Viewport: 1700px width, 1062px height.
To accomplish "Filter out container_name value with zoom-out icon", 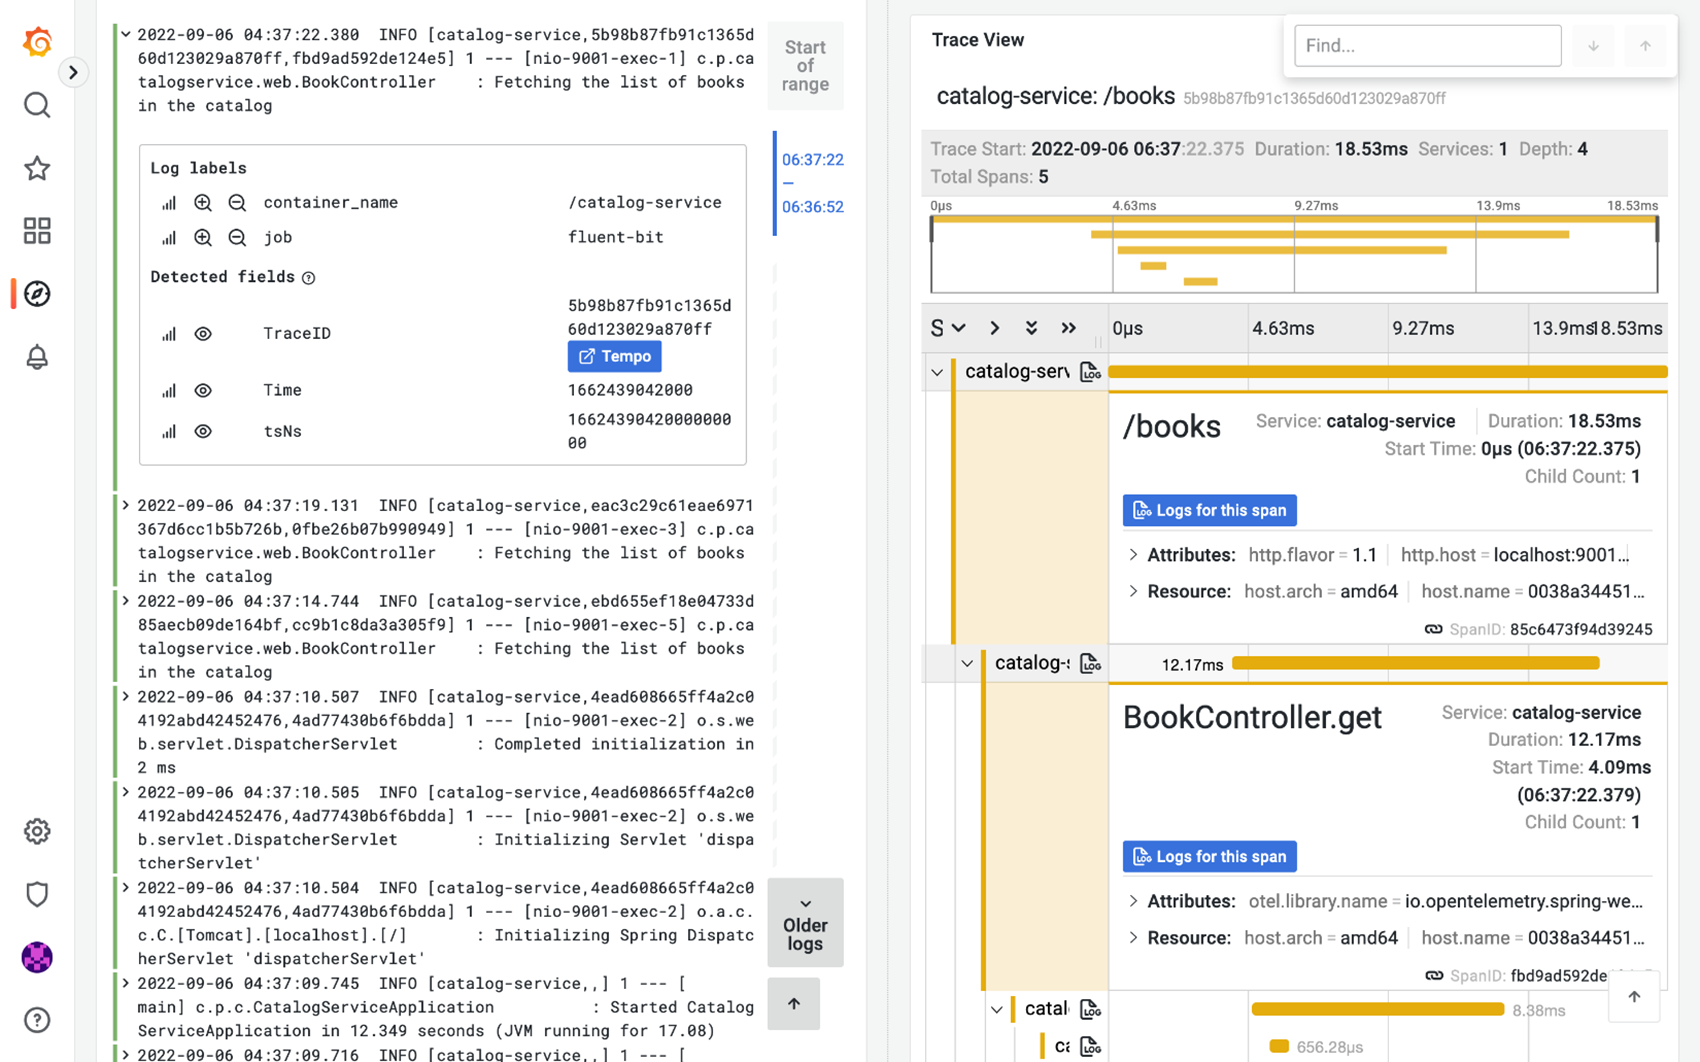I will point(237,203).
